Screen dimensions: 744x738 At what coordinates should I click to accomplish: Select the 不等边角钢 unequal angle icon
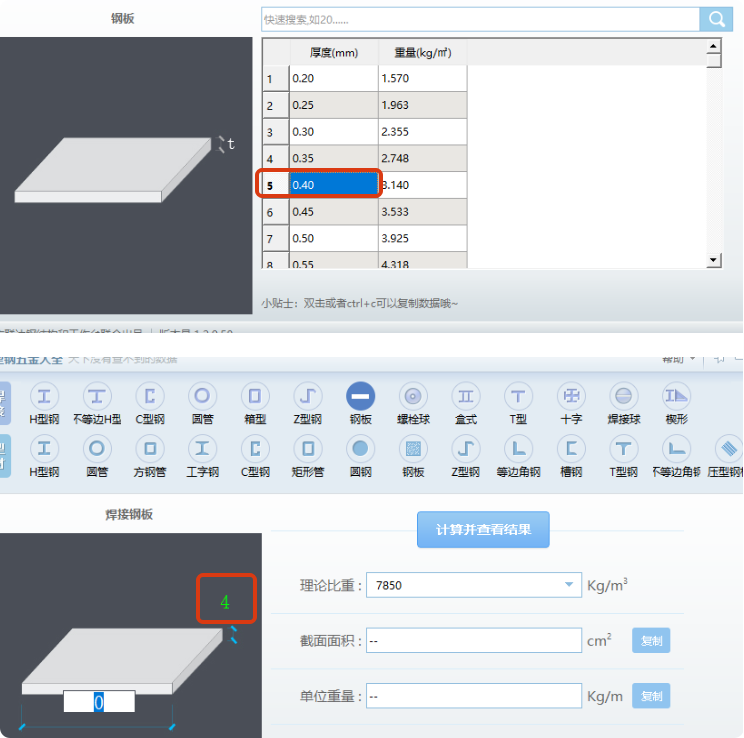676,448
